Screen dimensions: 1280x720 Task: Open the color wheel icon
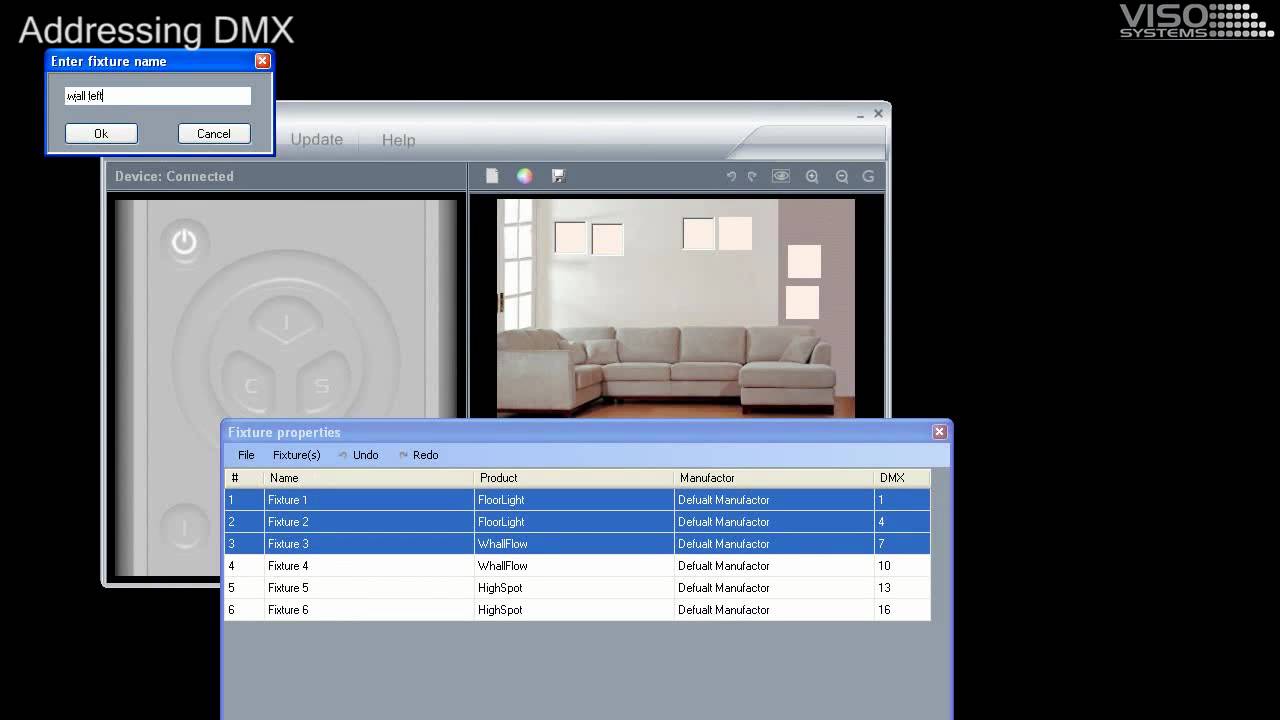[x=524, y=176]
